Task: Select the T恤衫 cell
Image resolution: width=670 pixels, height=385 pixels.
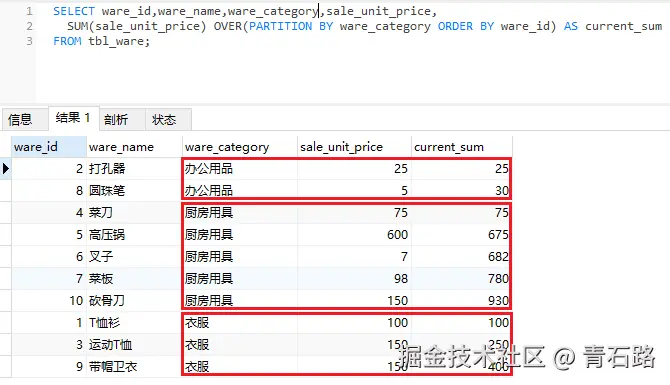Action: (x=135, y=323)
